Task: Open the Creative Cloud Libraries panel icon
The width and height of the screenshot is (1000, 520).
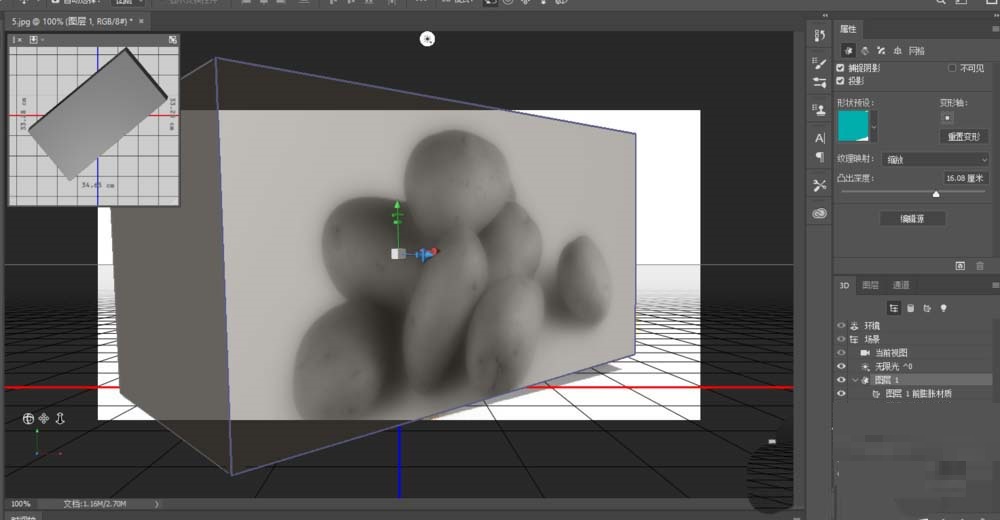Action: pos(820,212)
